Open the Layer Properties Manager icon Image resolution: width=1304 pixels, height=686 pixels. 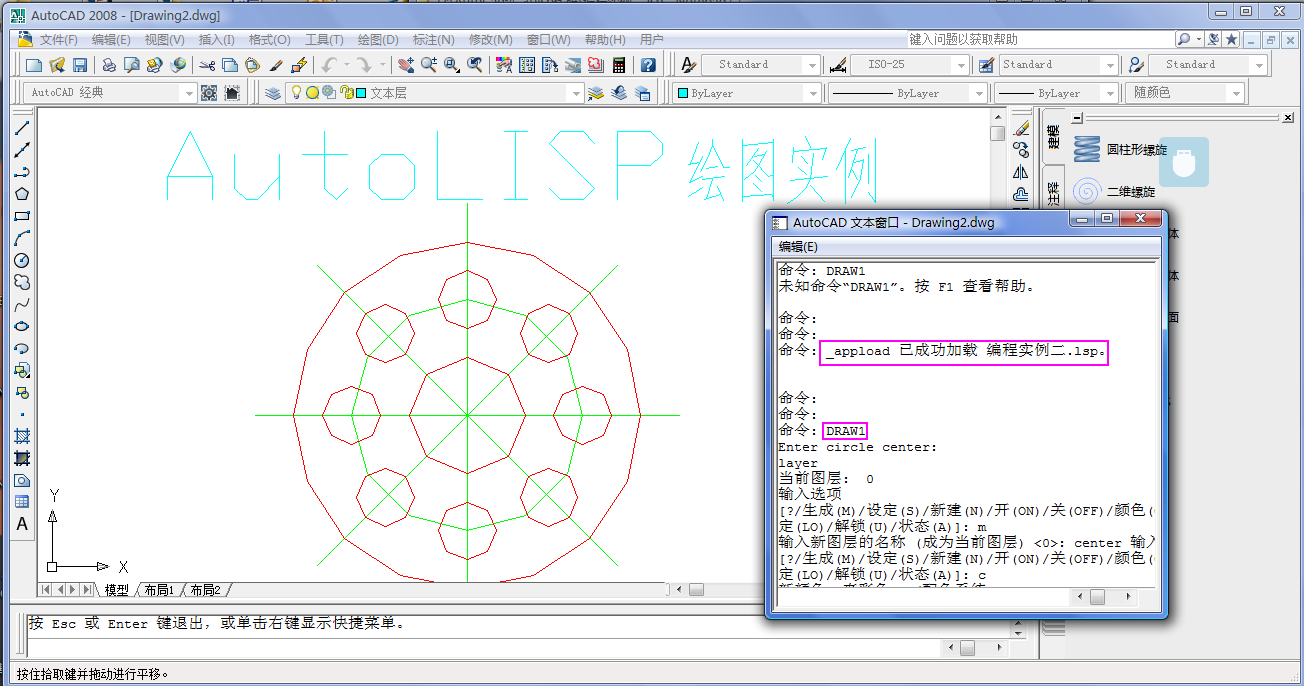pos(273,93)
